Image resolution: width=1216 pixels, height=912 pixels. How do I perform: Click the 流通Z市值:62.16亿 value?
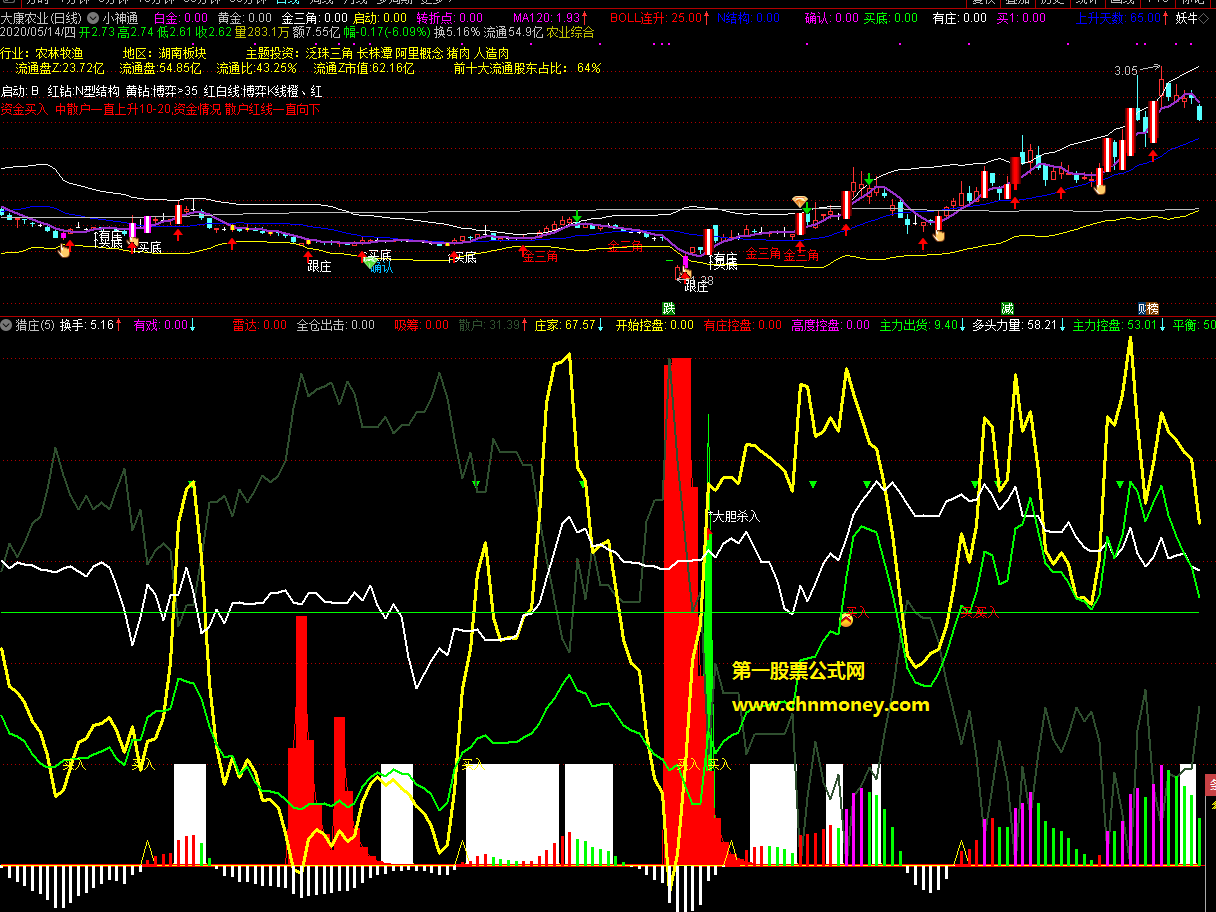pyautogui.click(x=364, y=68)
